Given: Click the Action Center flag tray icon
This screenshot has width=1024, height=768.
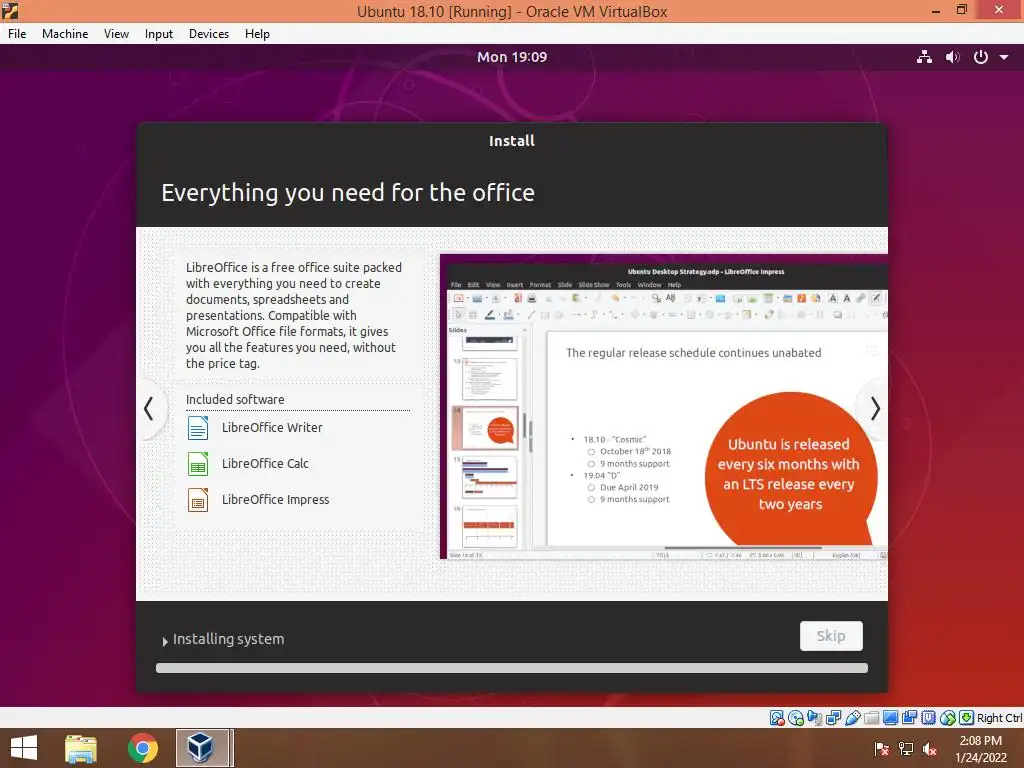Looking at the screenshot, I should point(882,749).
